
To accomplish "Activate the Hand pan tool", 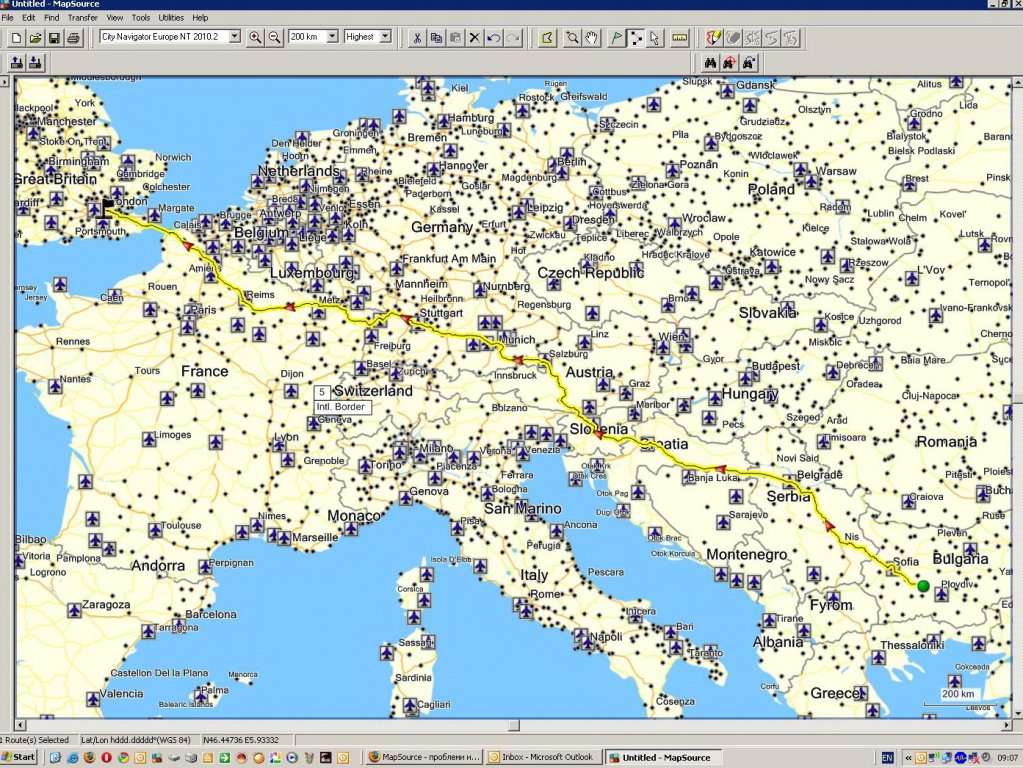I will (591, 38).
